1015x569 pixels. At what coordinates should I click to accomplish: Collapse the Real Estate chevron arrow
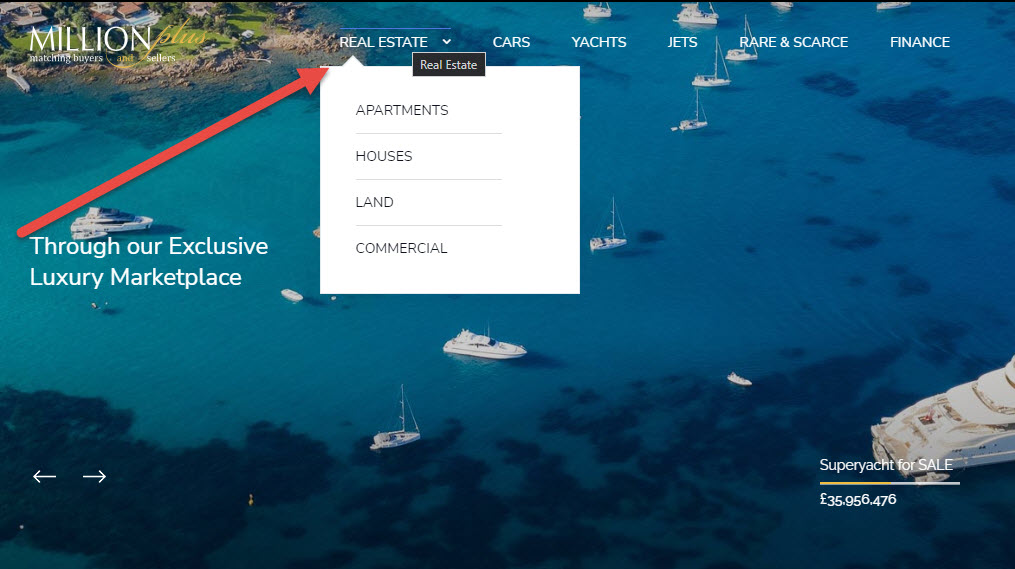point(447,42)
